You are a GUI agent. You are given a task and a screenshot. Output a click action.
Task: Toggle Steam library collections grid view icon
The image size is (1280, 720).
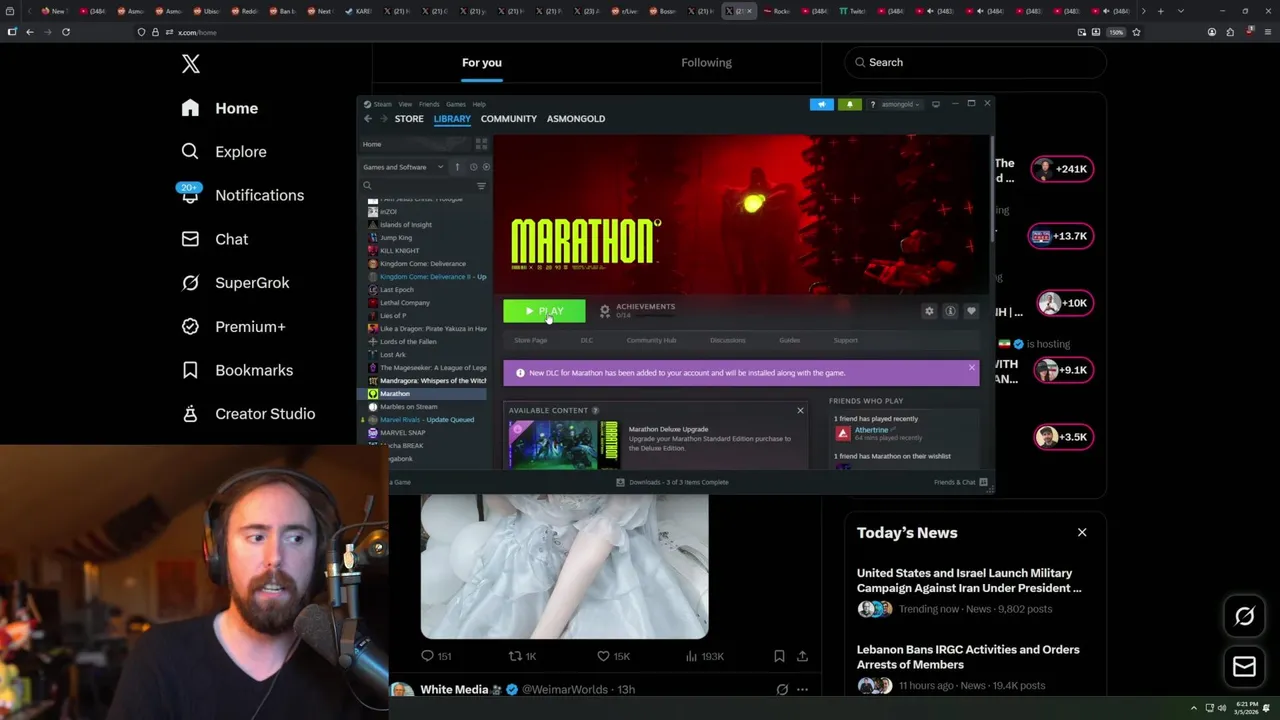pyautogui.click(x=481, y=144)
